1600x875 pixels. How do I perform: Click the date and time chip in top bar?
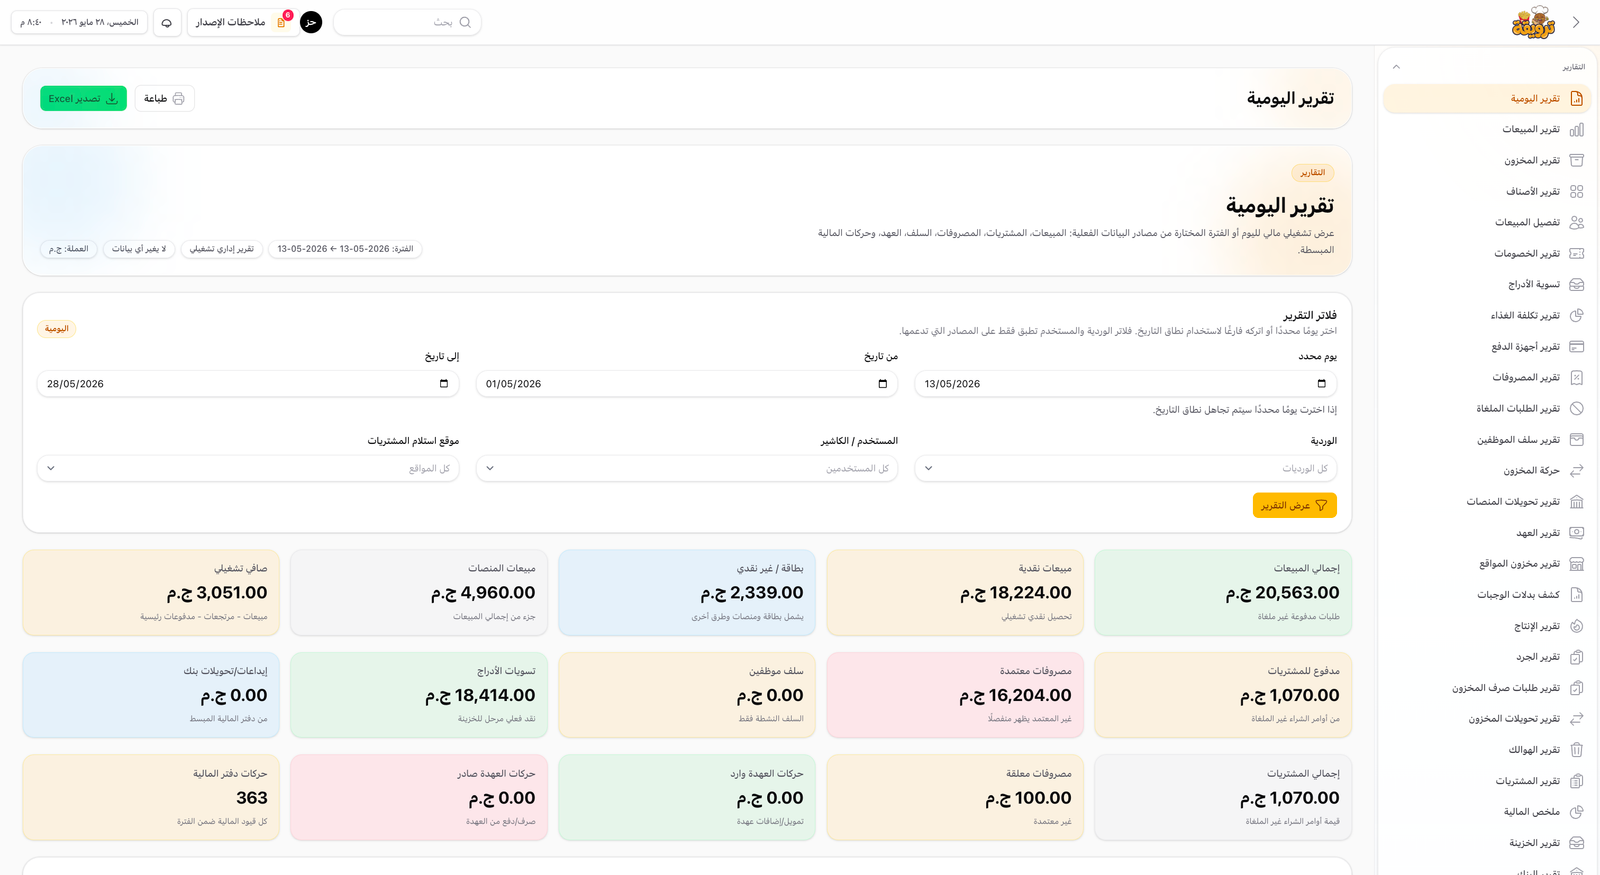[x=79, y=22]
